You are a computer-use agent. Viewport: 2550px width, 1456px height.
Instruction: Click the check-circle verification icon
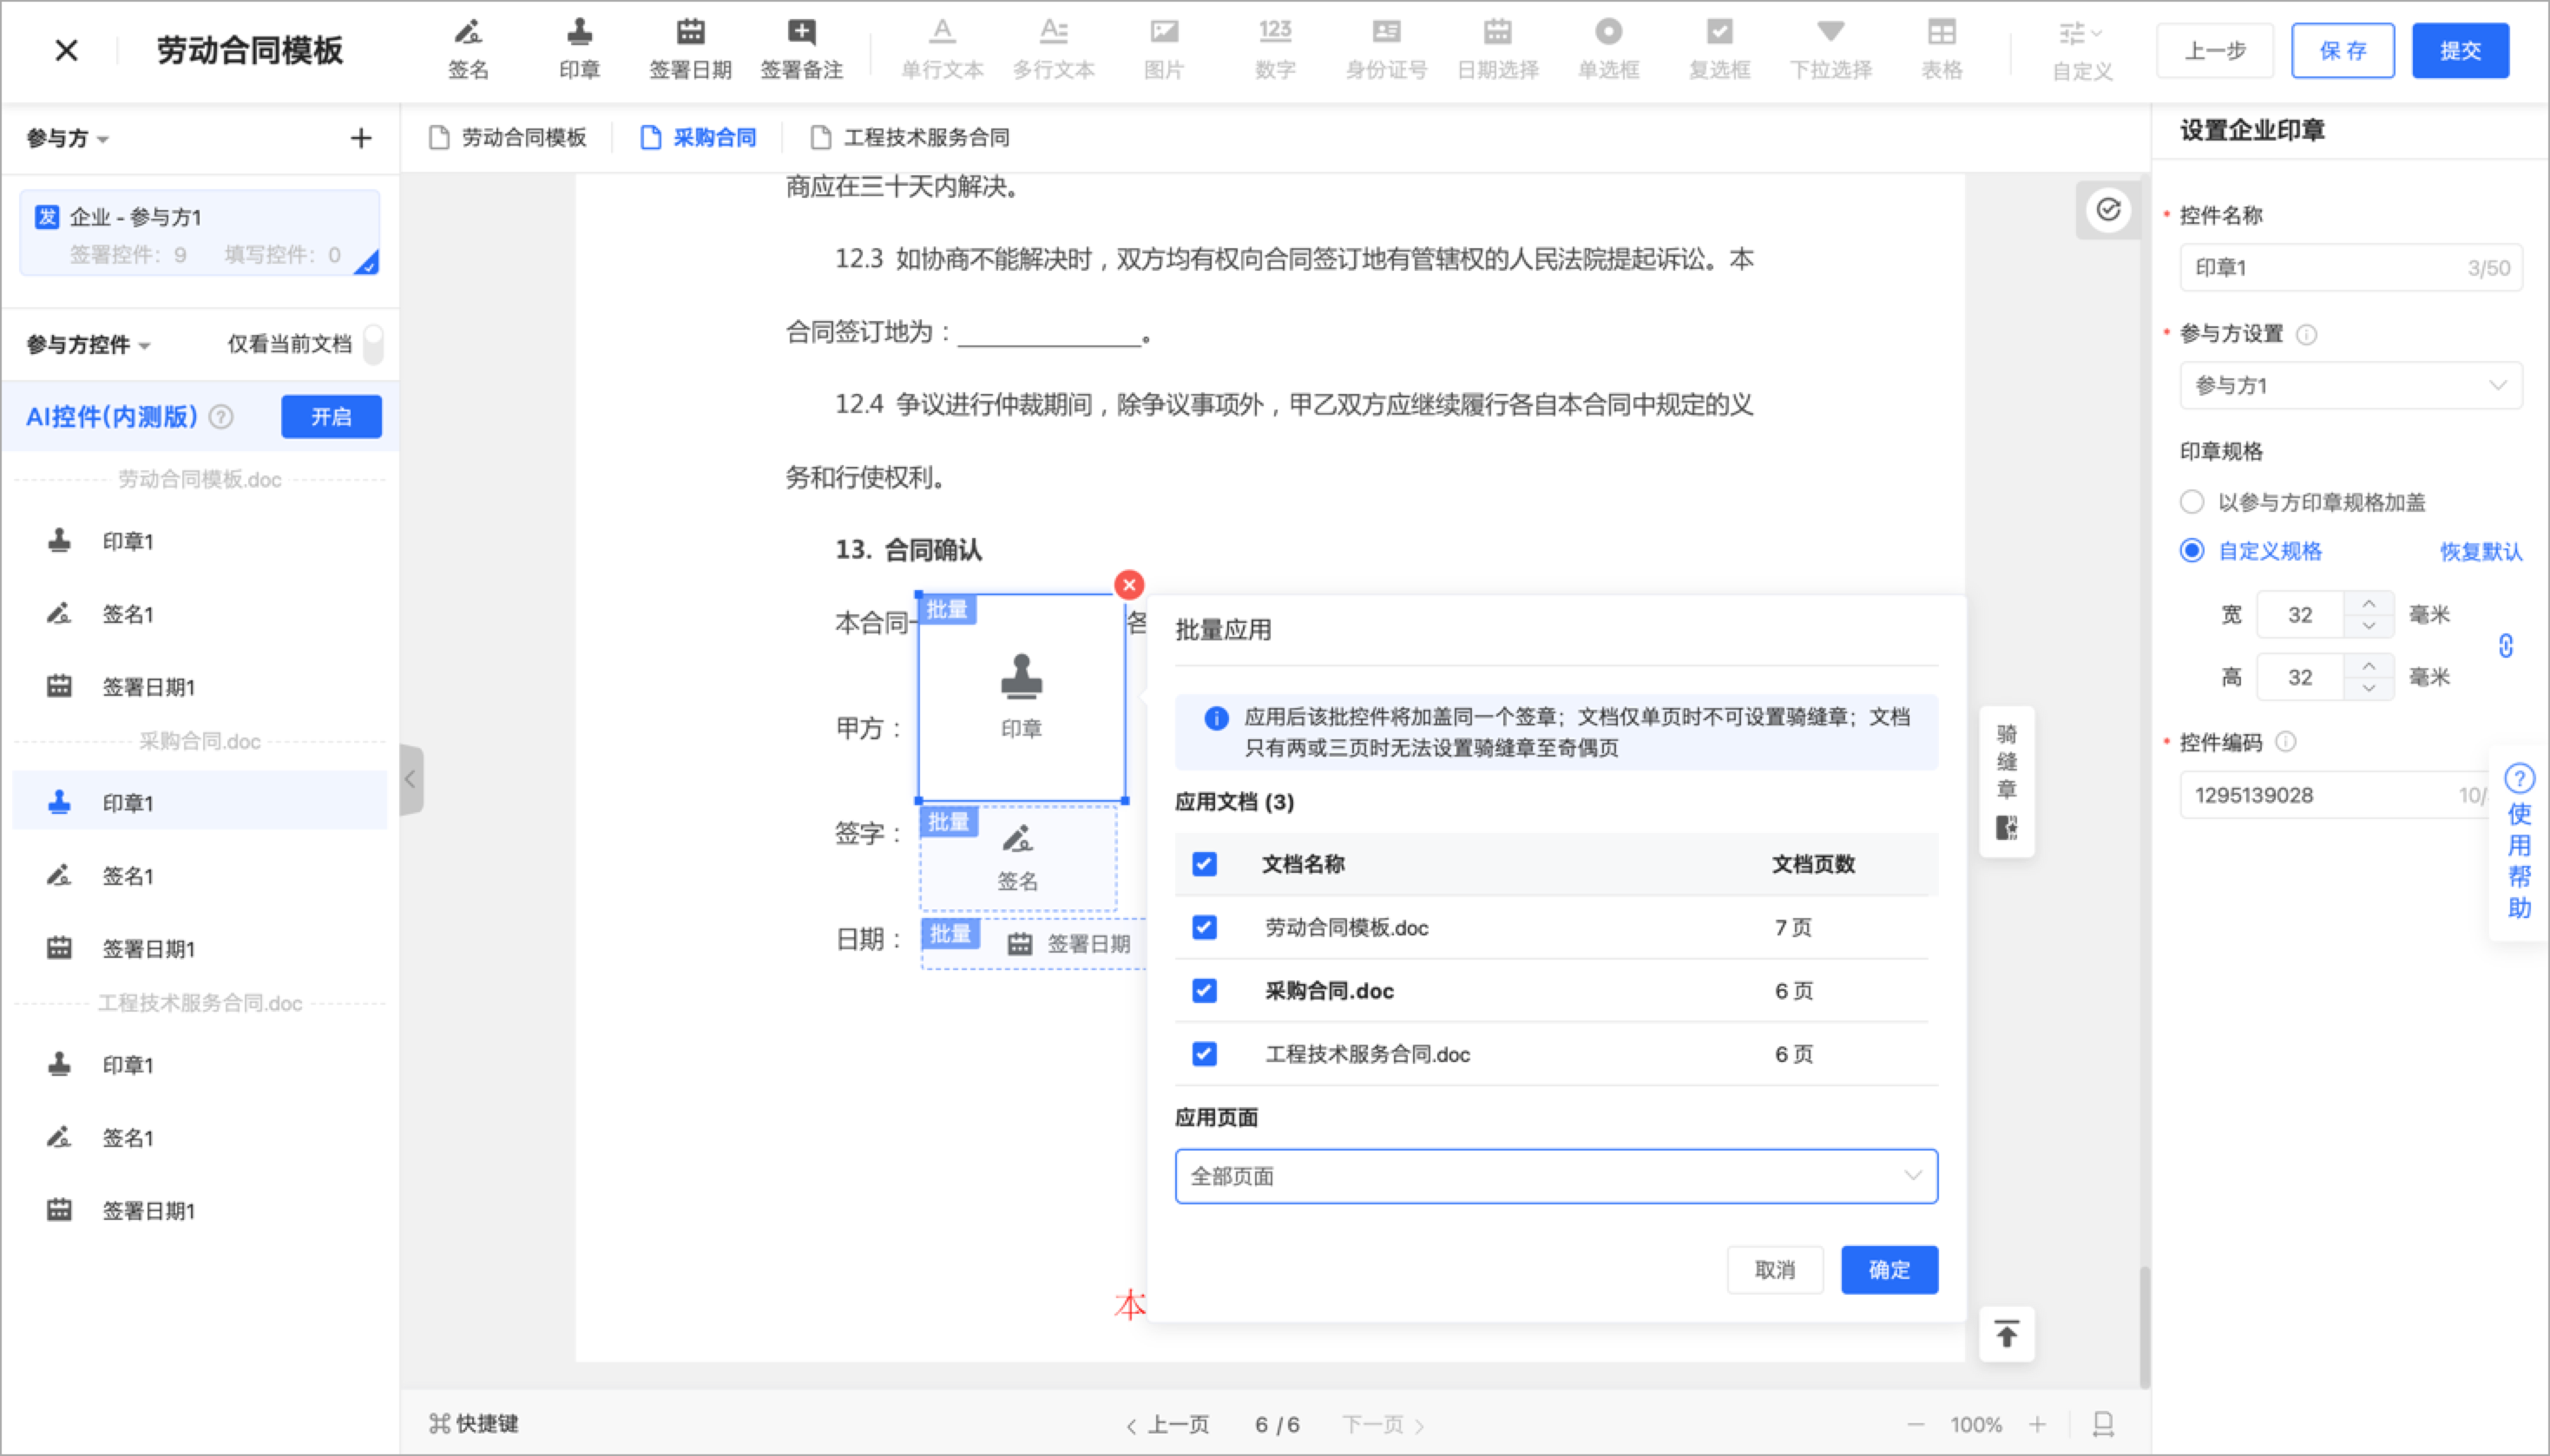coord(2108,210)
